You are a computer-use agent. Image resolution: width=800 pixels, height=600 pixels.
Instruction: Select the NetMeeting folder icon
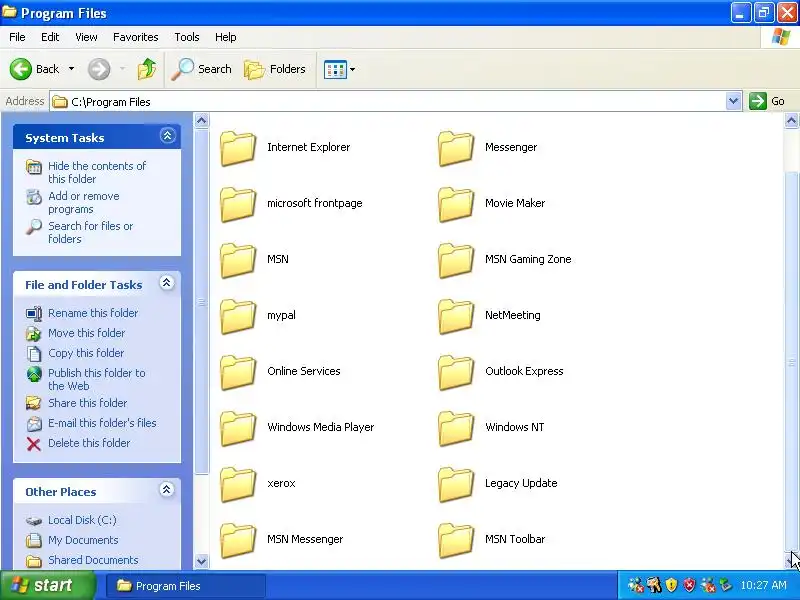tap(456, 316)
